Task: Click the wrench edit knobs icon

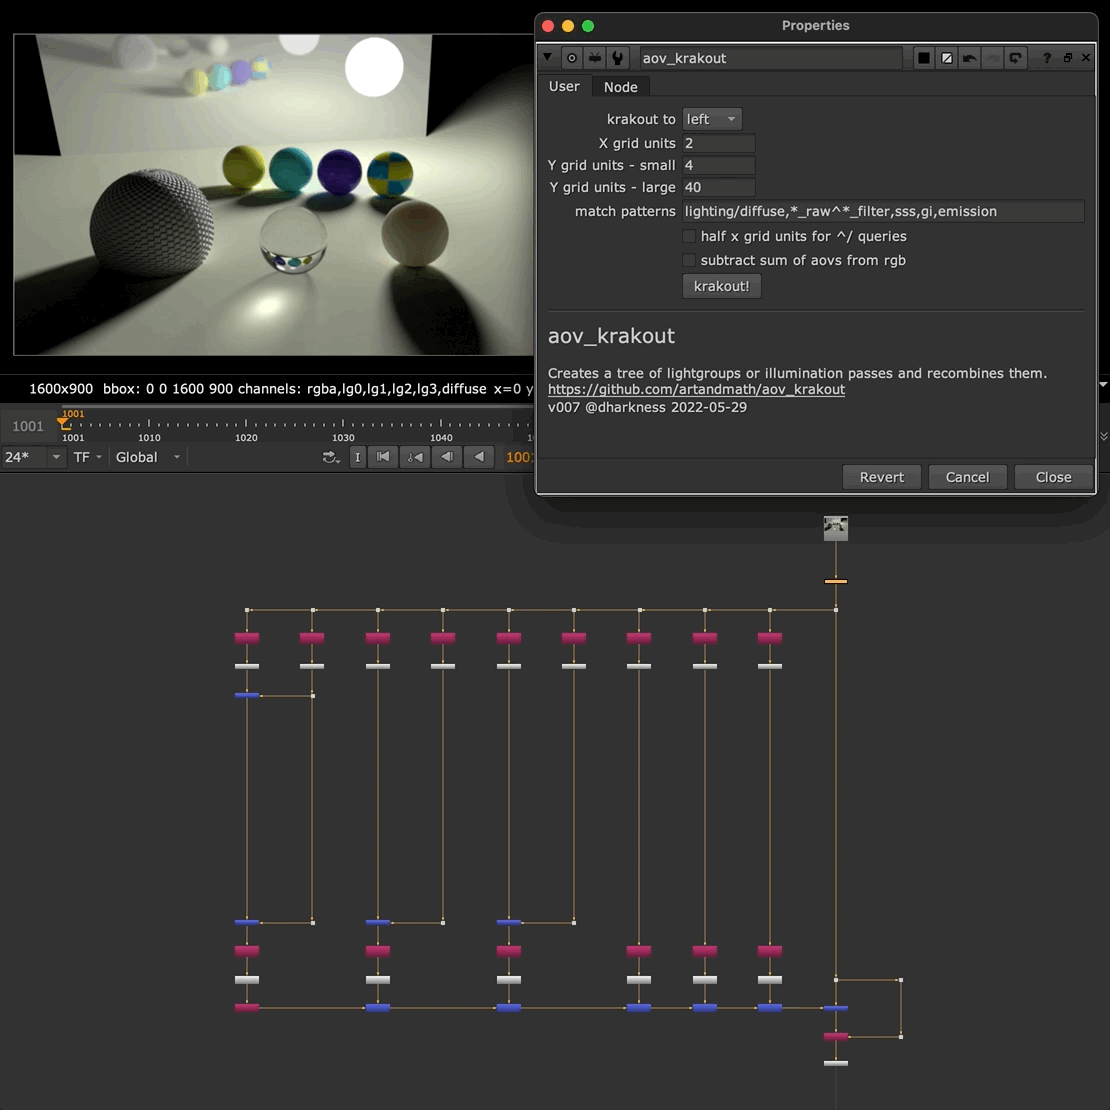Action: click(618, 58)
